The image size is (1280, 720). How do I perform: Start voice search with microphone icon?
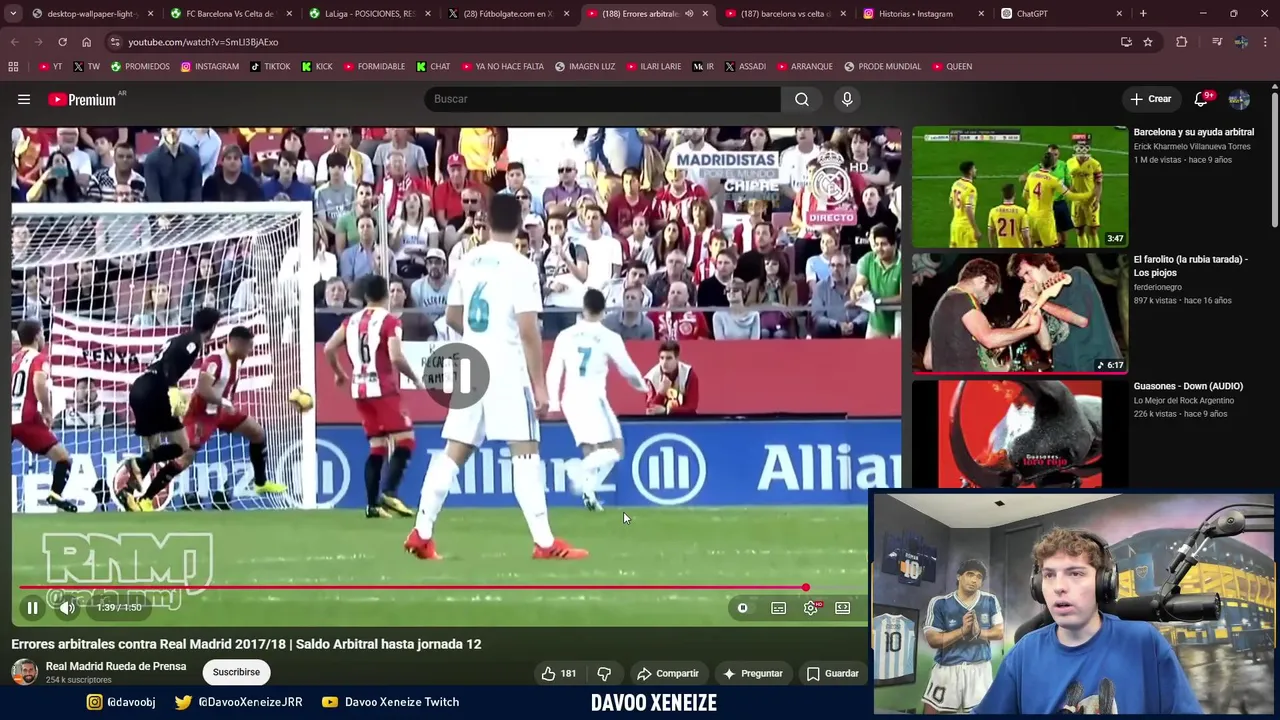pos(847,99)
